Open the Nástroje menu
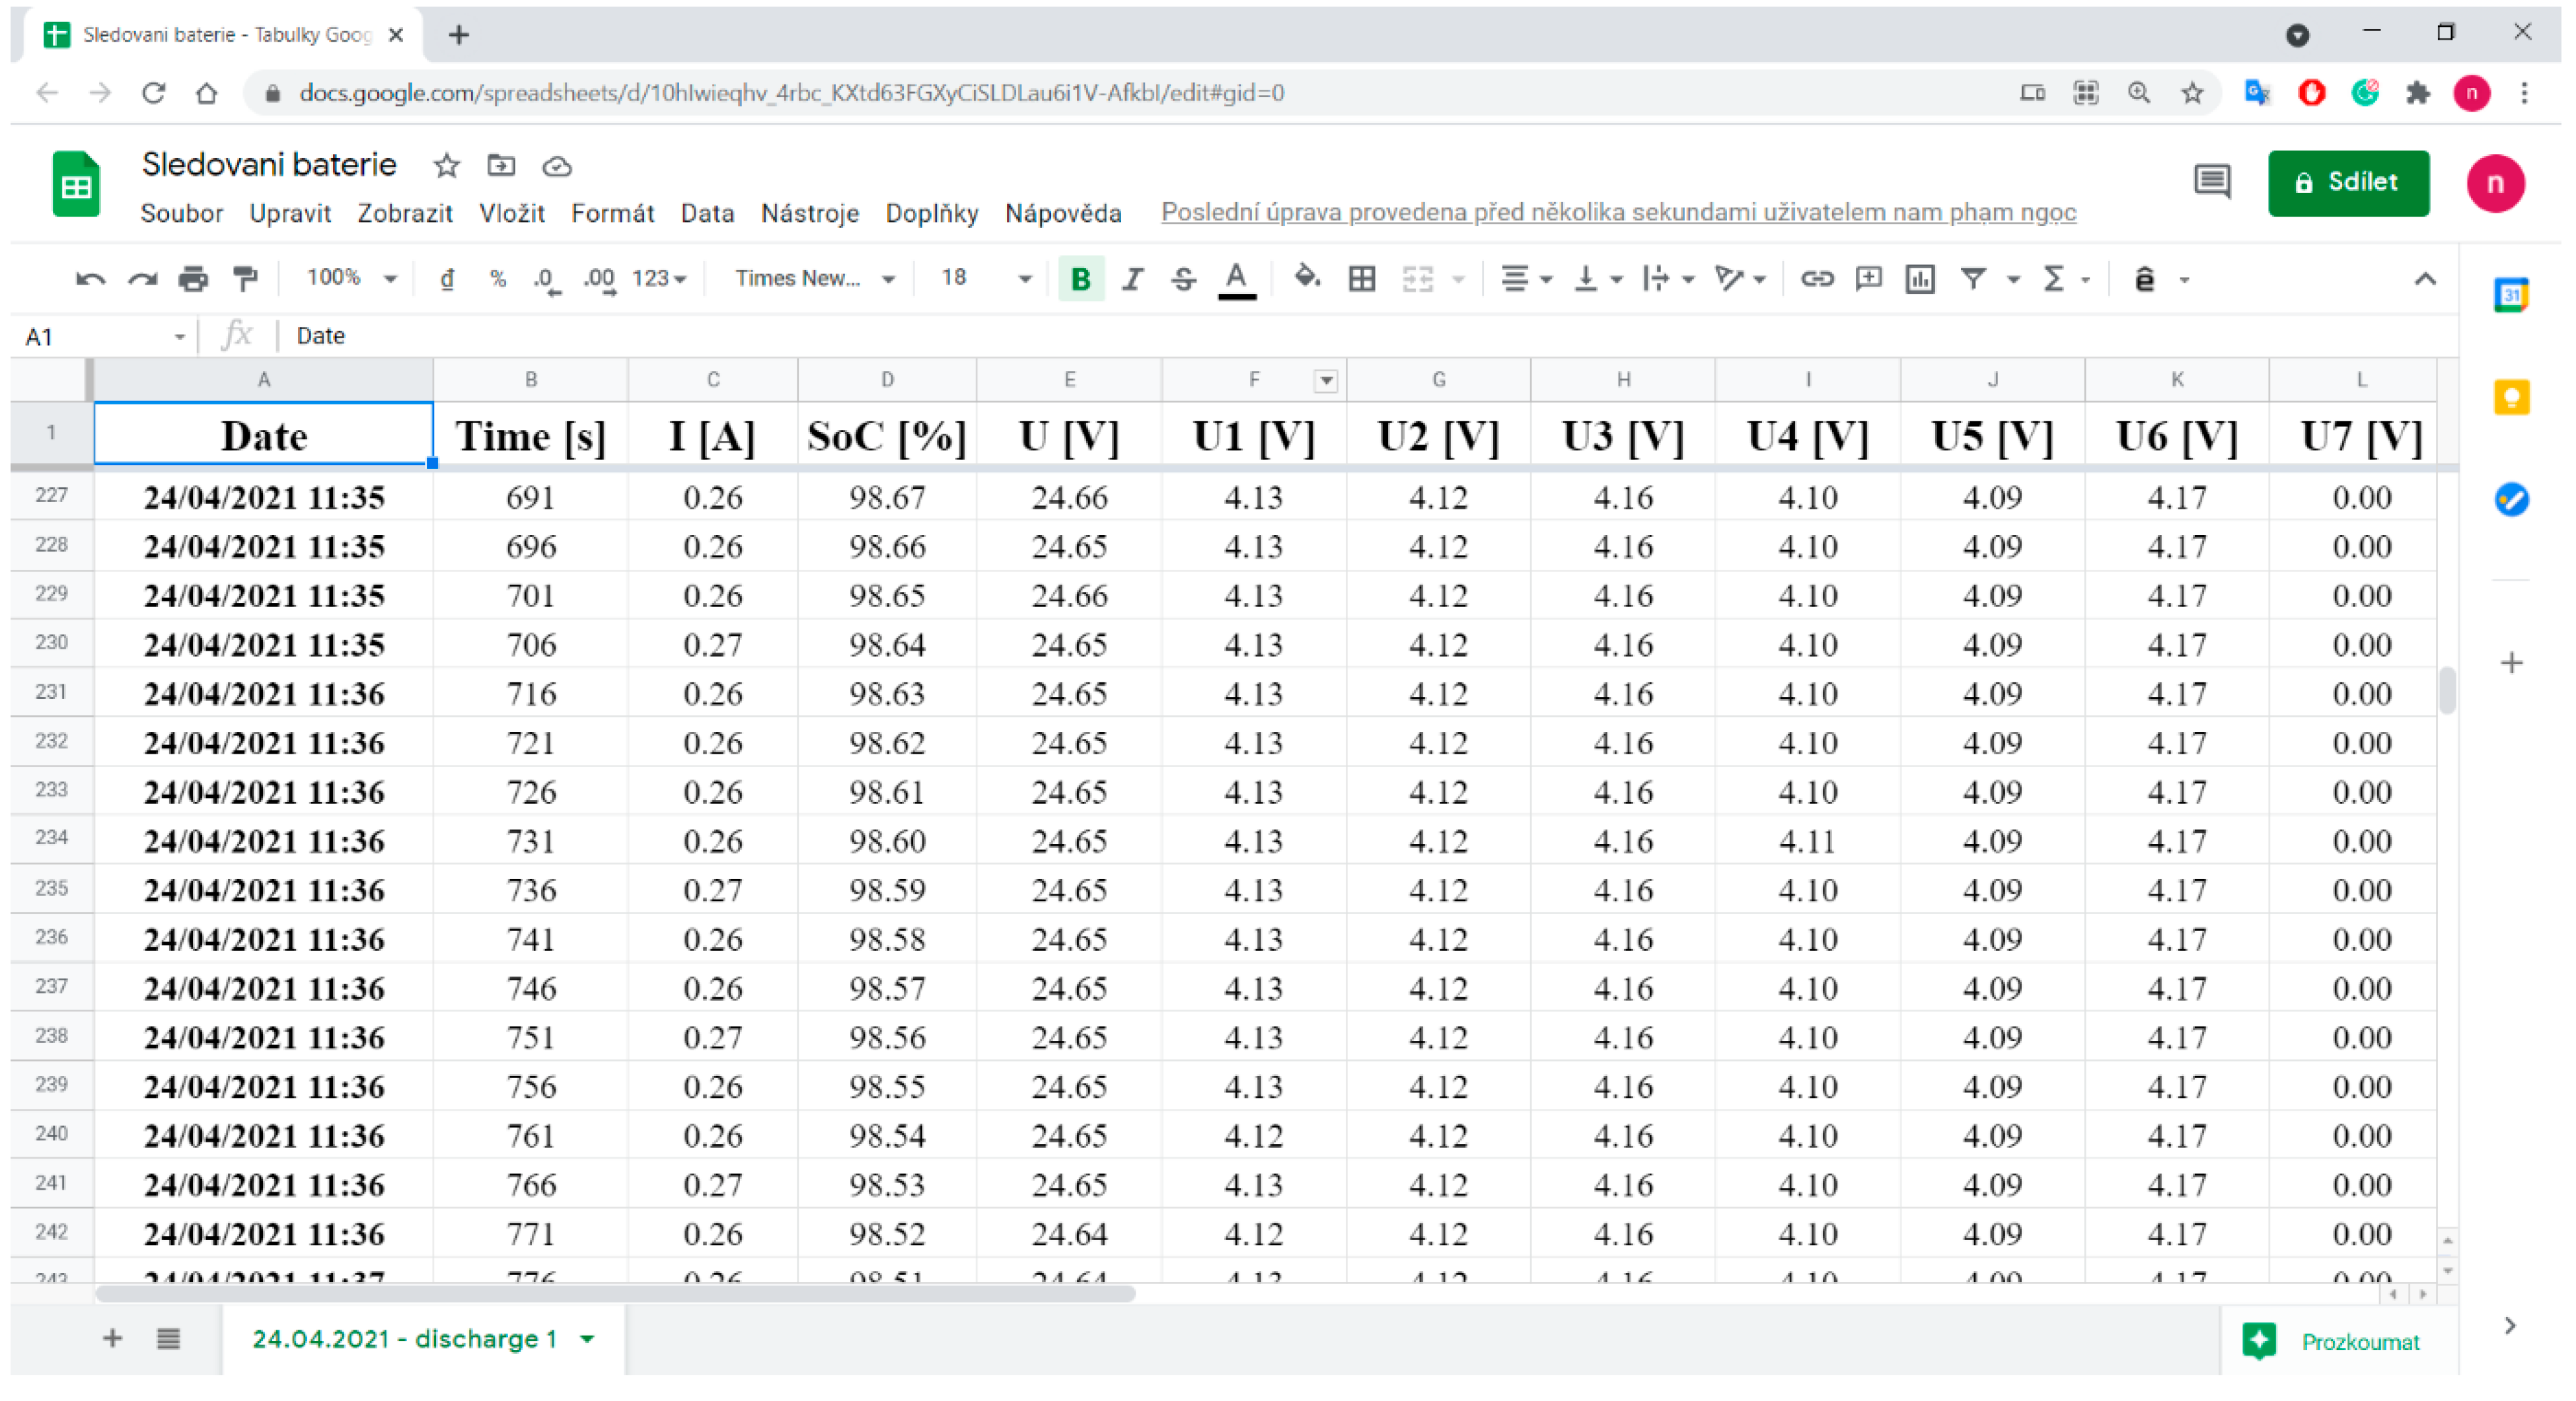The height and width of the screenshot is (1401, 2576). [809, 213]
